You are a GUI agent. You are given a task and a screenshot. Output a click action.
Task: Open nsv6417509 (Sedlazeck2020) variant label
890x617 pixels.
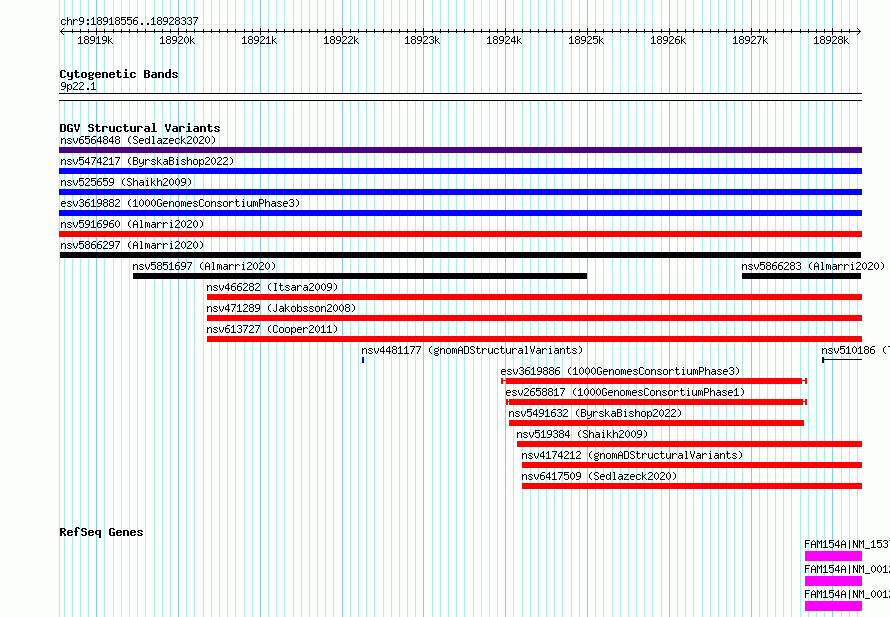[599, 476]
